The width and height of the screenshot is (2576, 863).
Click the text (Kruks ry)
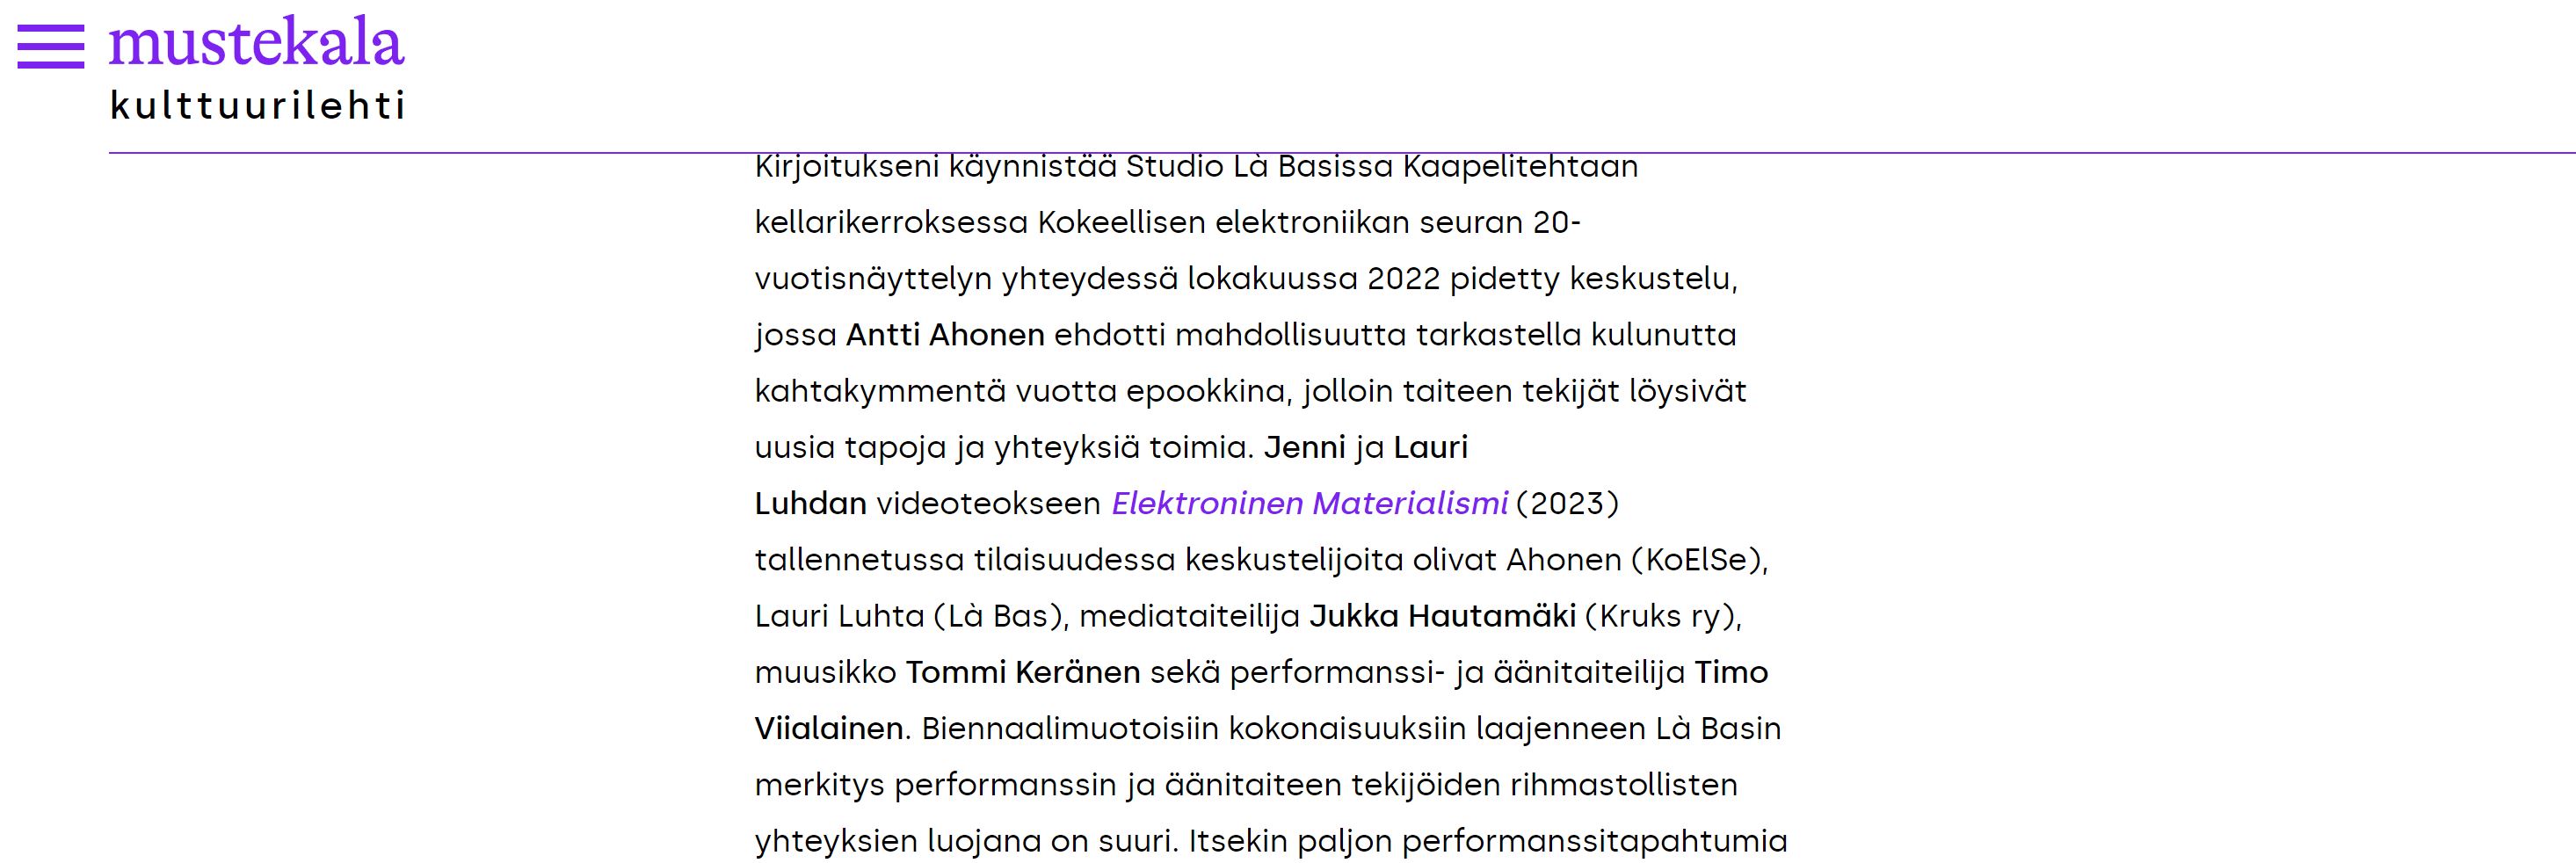click(1664, 616)
